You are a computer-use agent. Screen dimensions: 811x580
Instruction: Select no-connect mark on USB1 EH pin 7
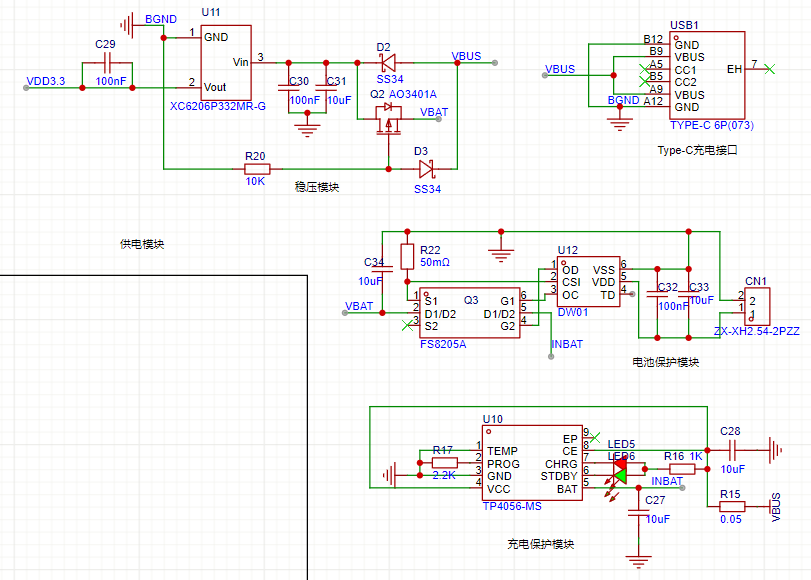pyautogui.click(x=770, y=69)
